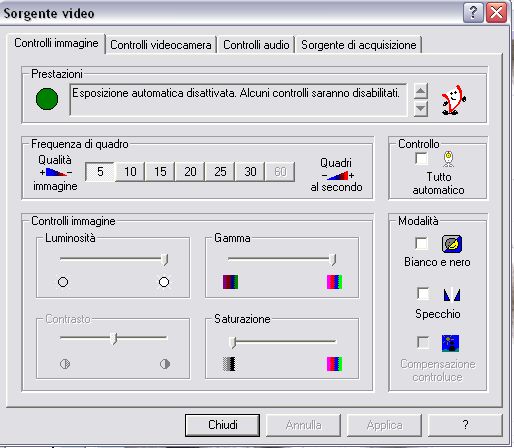The image size is (514, 448).
Task: Click the Luminosità slider handle
Action: pos(164,259)
